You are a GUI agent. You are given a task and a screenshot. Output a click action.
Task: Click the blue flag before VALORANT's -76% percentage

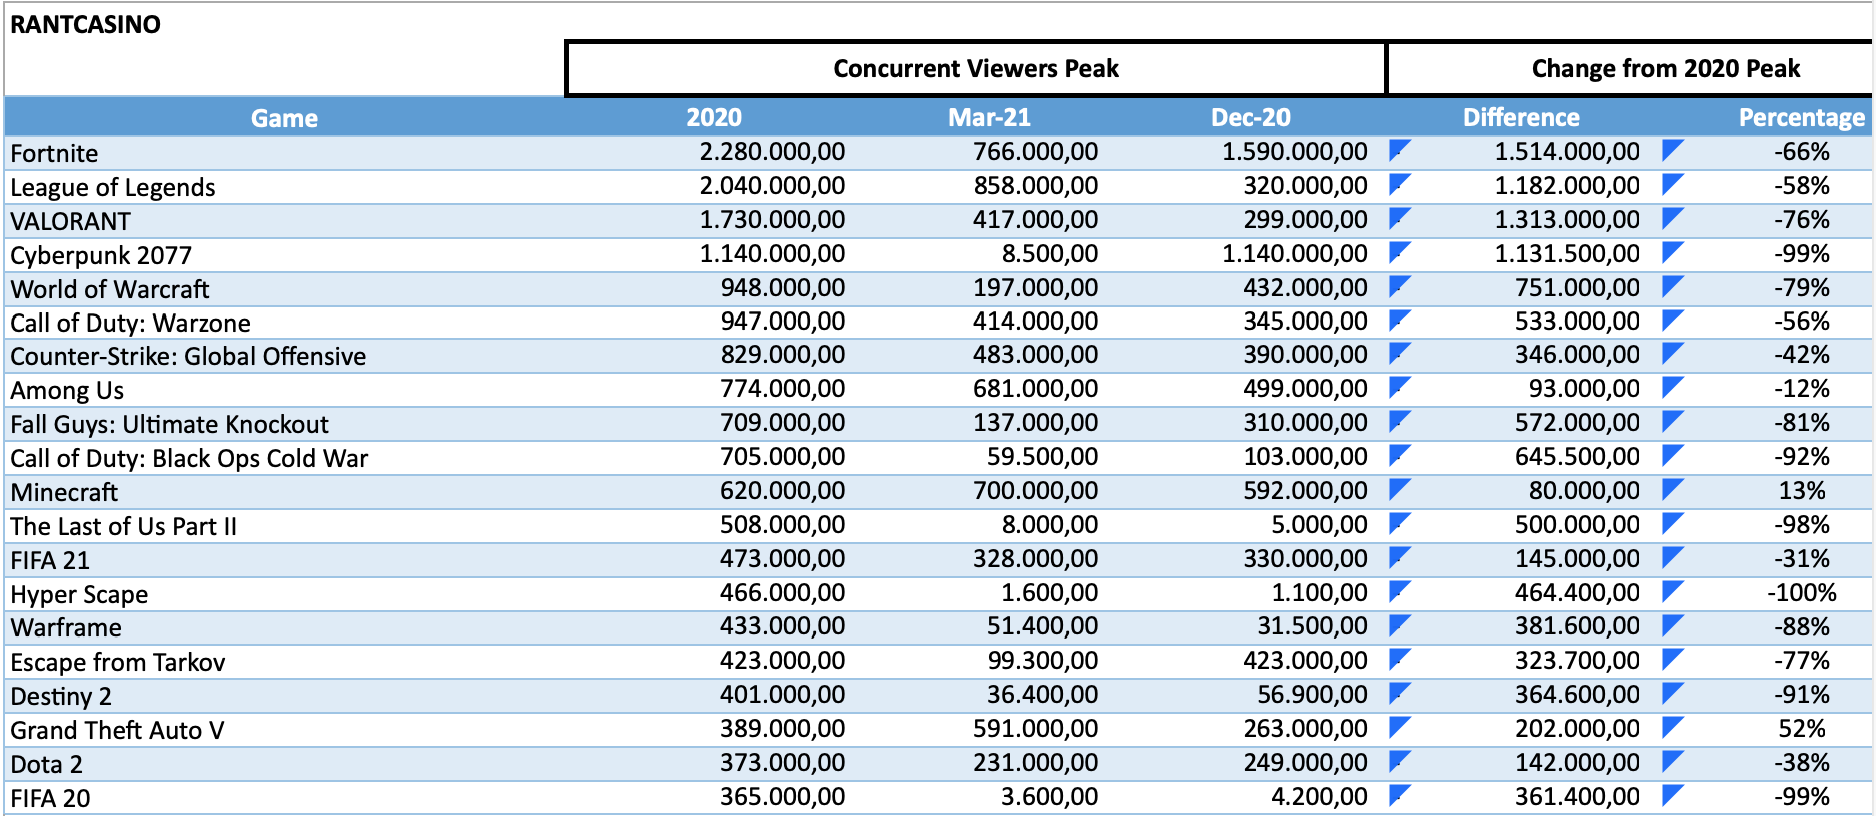[1672, 218]
